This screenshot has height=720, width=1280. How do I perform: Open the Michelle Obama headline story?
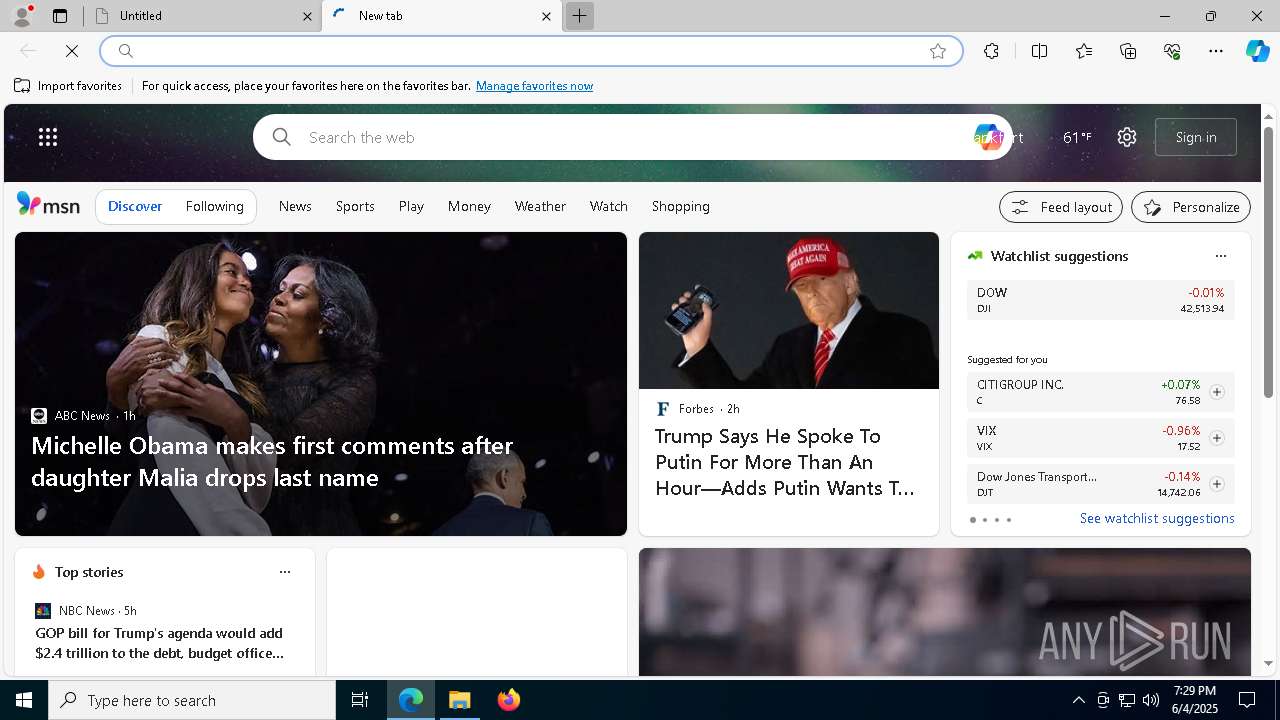(272, 461)
